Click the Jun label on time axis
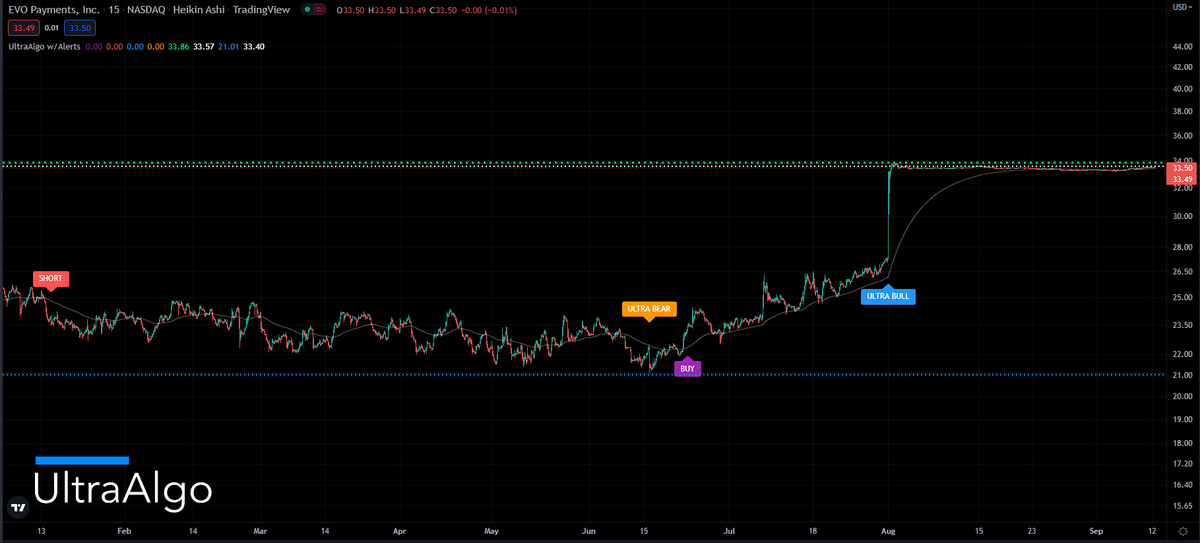Screen dimensions: 1200x543 click(x=588, y=532)
